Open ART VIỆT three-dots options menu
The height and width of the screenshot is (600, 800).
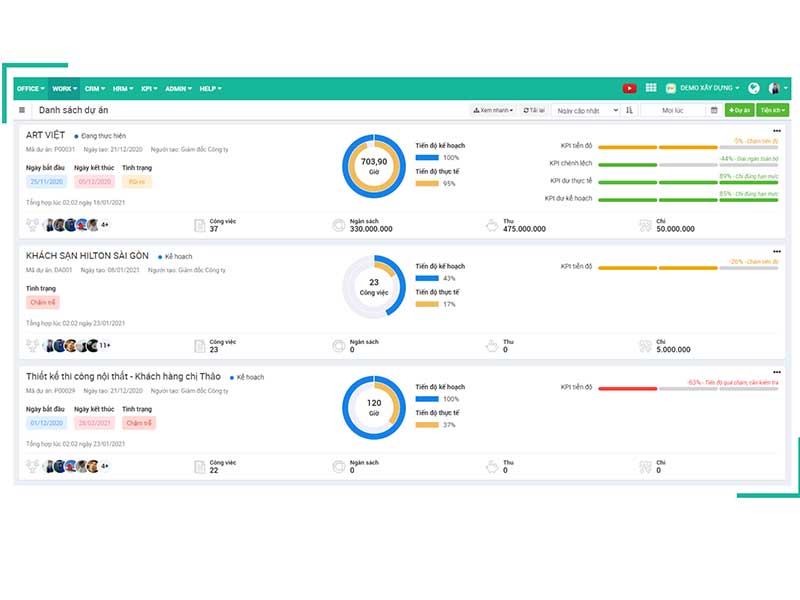coord(777,131)
